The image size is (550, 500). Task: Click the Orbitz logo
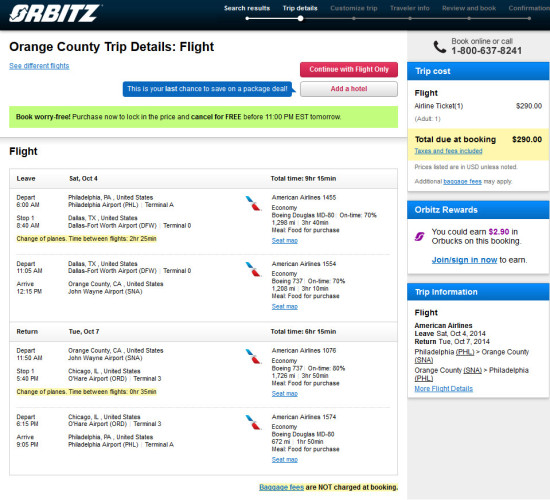55,13
